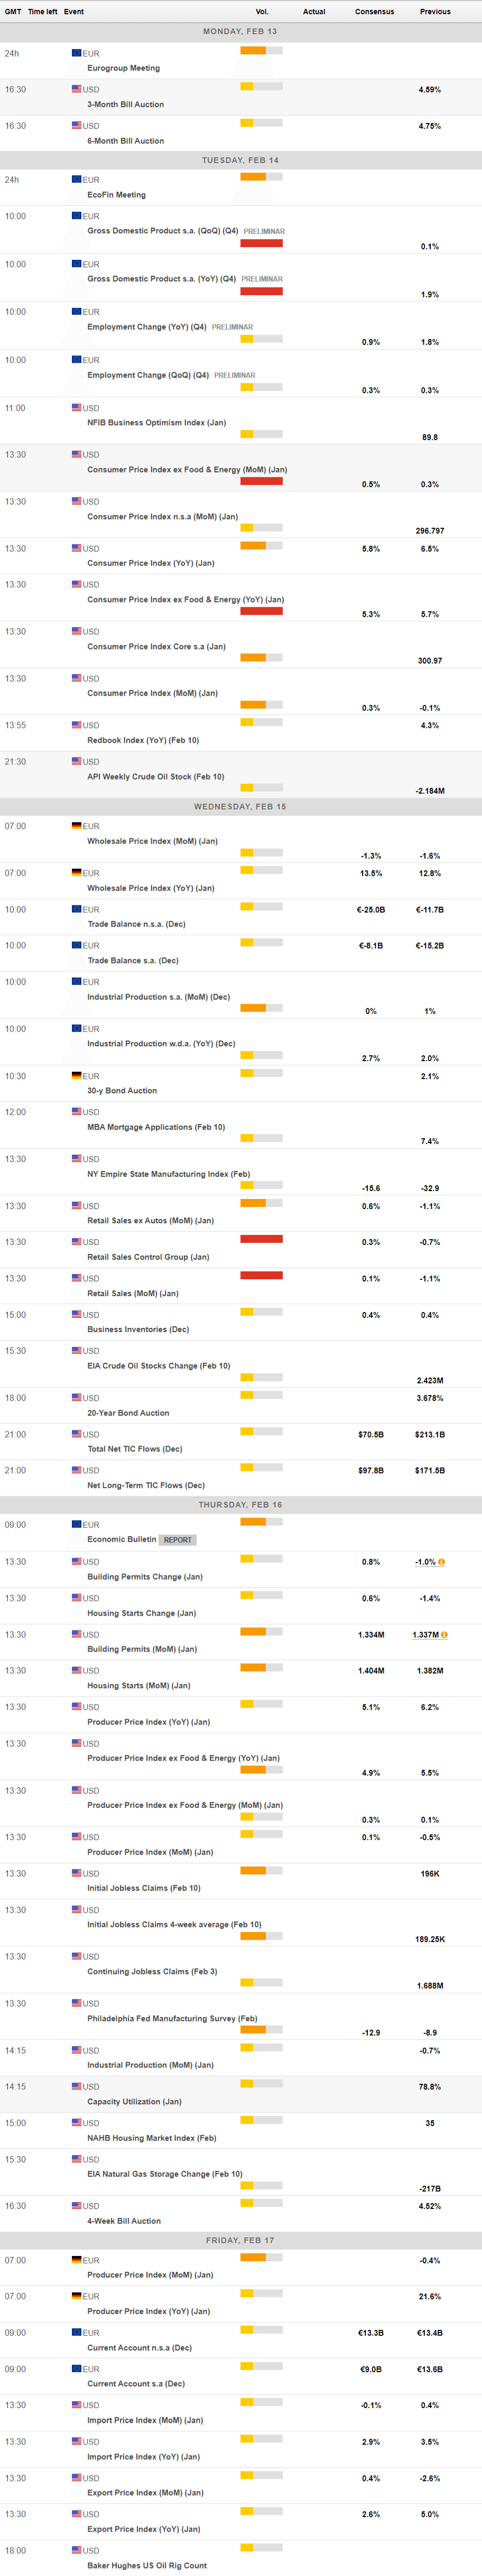Click the Consensus column header
Image resolution: width=482 pixels, height=2576 pixels.
(x=374, y=12)
